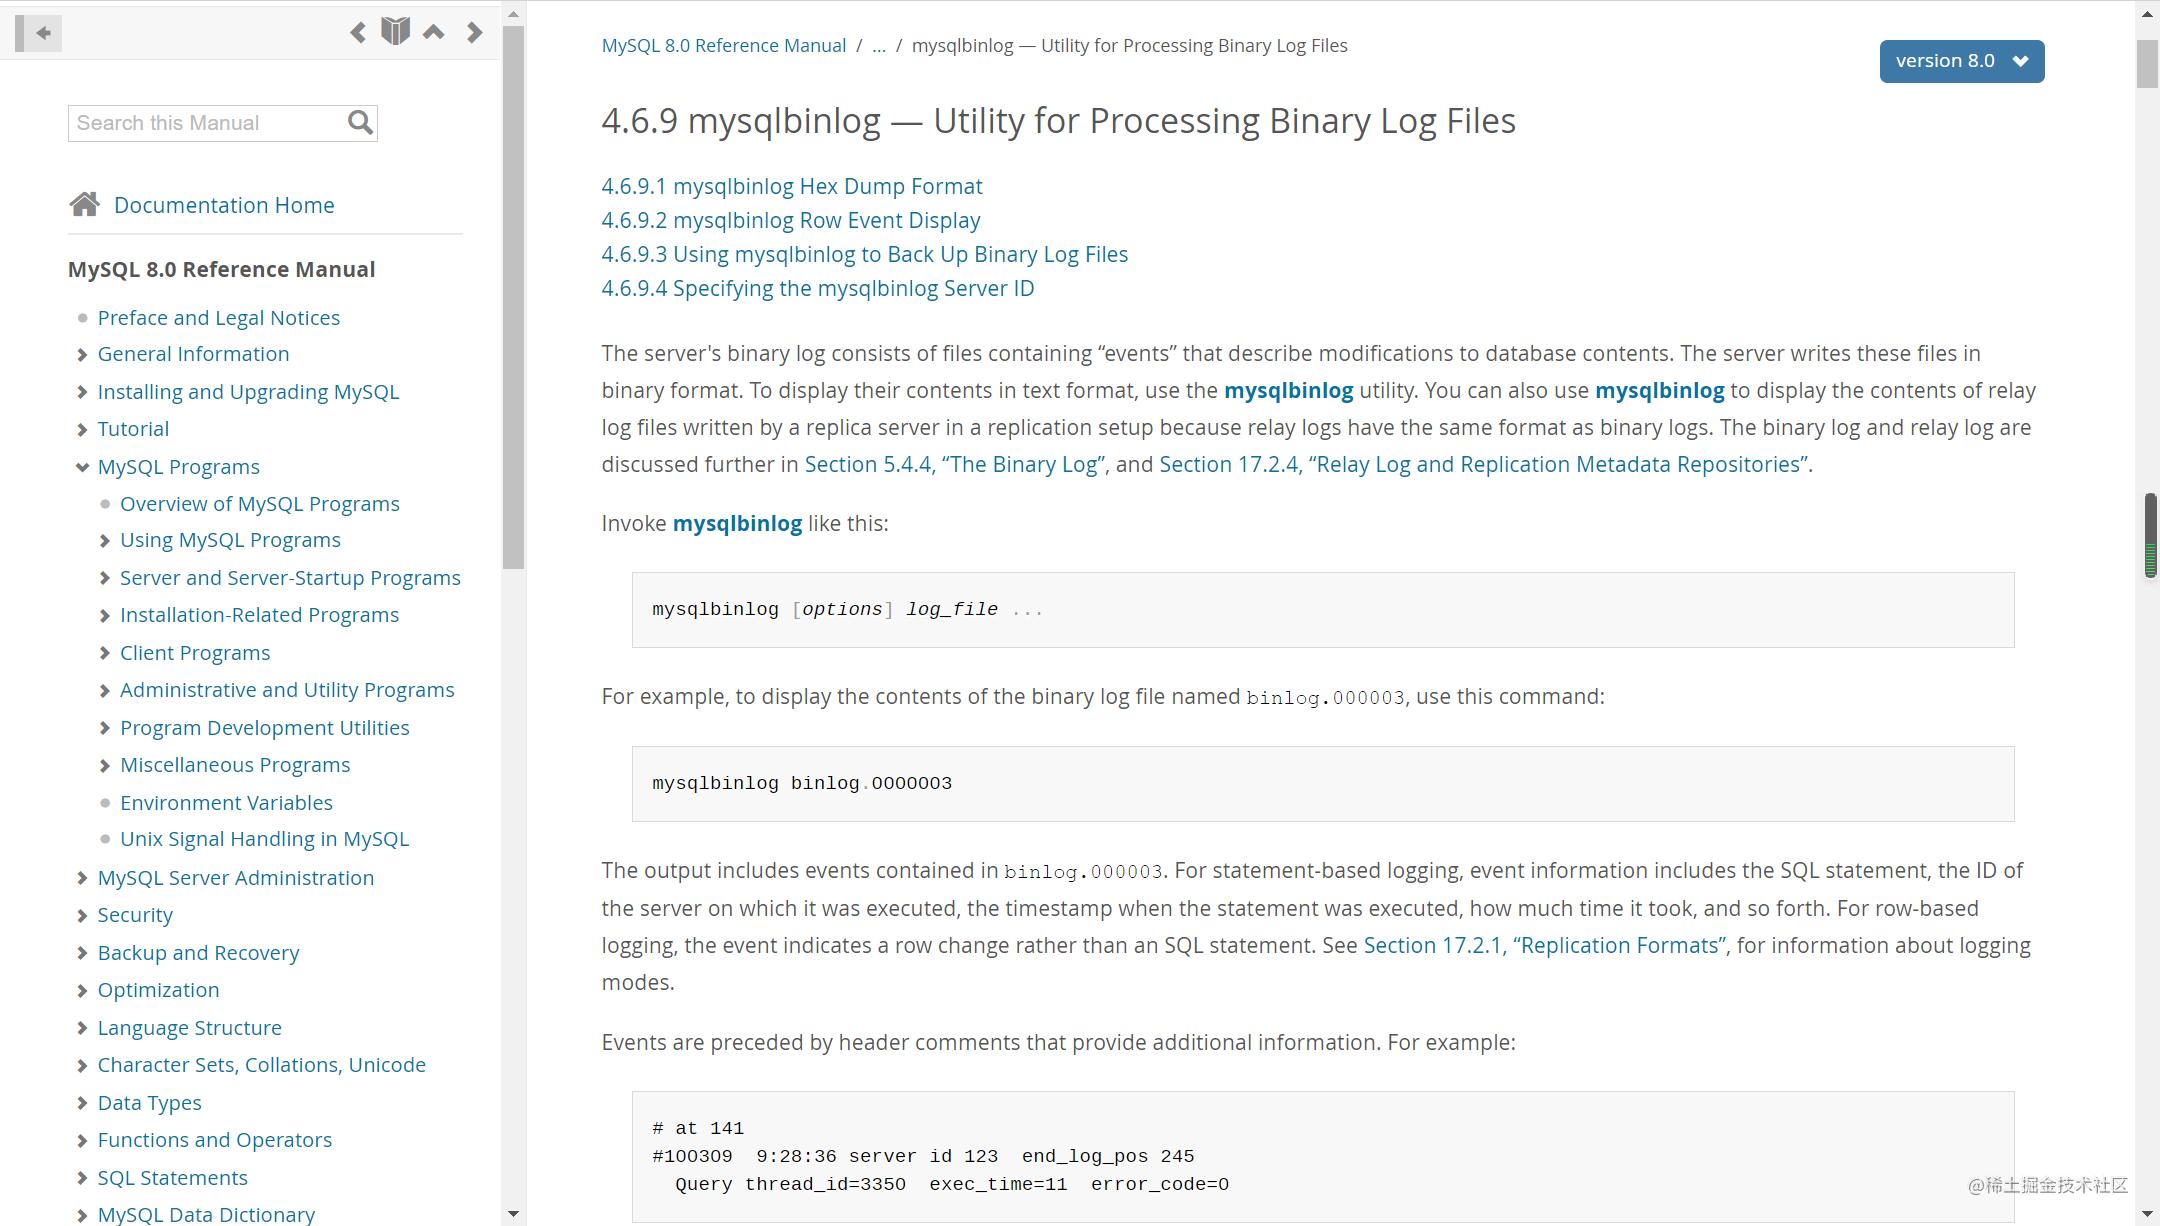Click the MySQL 8.0 Reference Manual breadcrumb
The width and height of the screenshot is (2160, 1226).
pyautogui.click(x=723, y=46)
